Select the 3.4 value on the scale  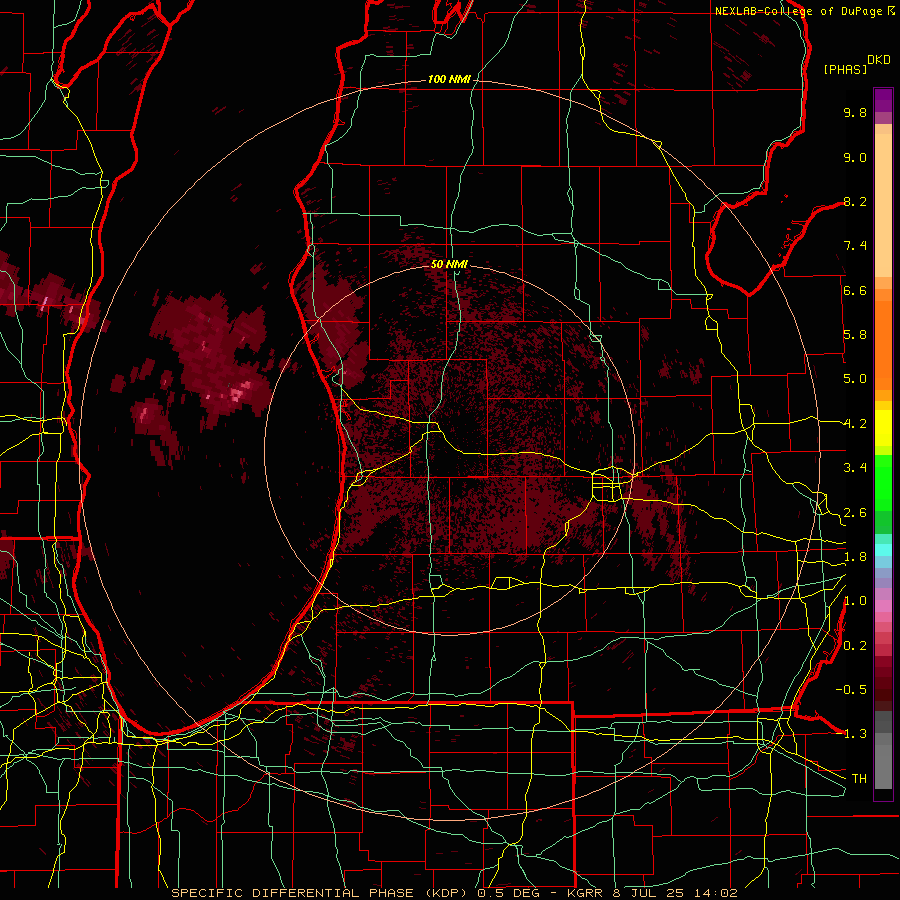click(x=855, y=468)
